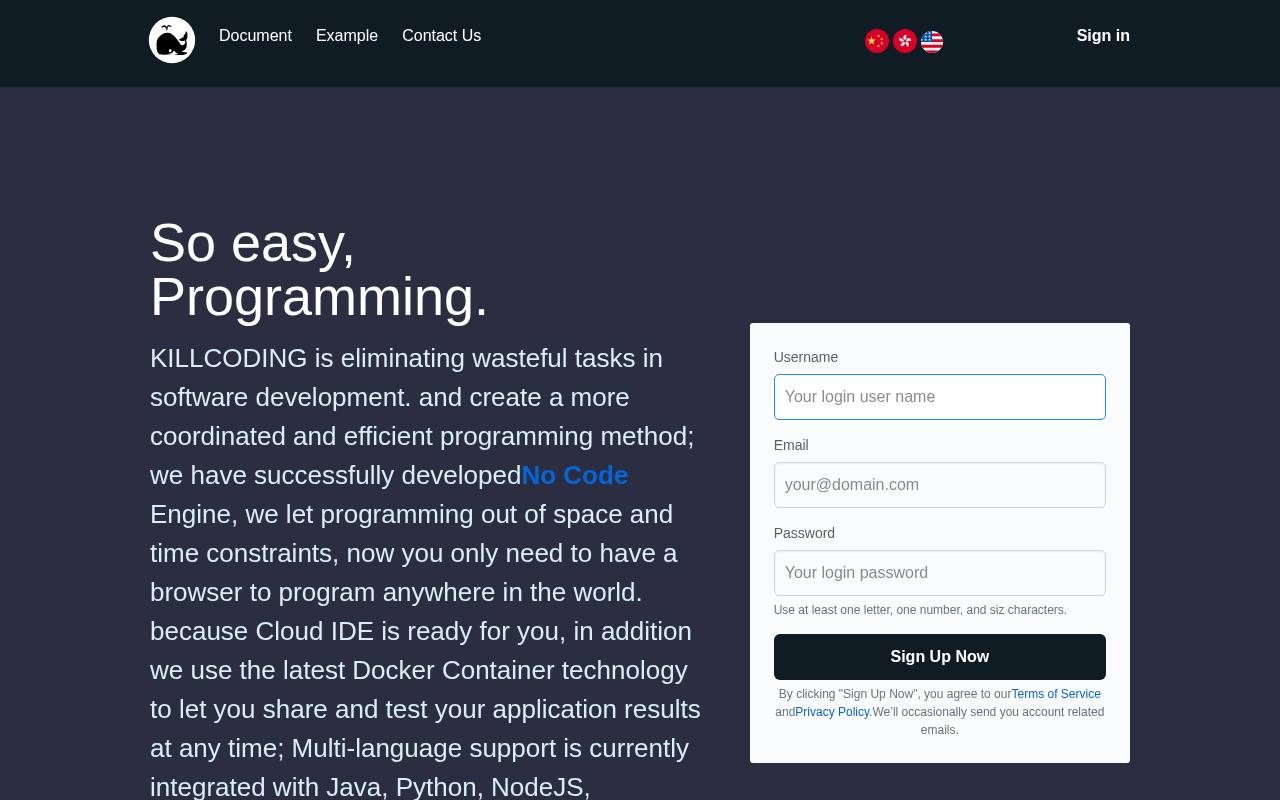The width and height of the screenshot is (1280, 800).
Task: Open the Contact Us page
Action: point(441,36)
